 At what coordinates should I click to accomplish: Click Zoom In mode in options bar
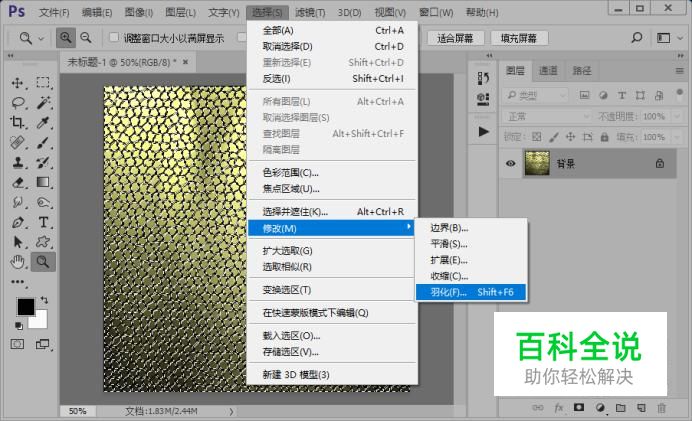tap(65, 38)
